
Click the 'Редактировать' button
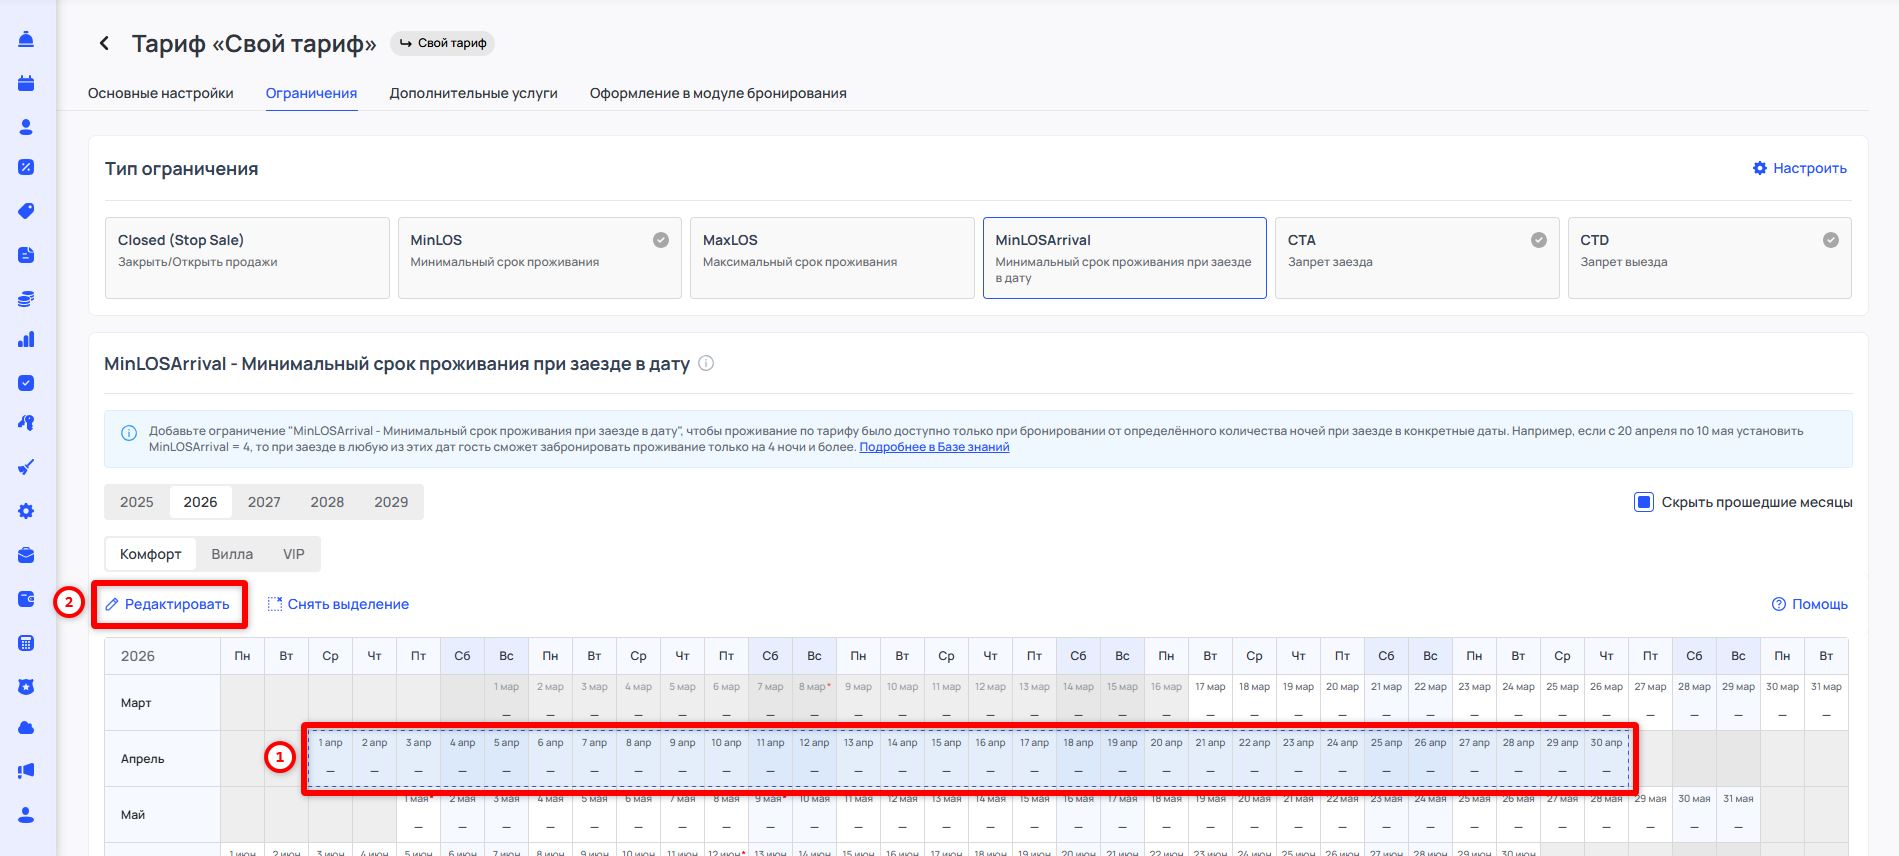pos(168,604)
